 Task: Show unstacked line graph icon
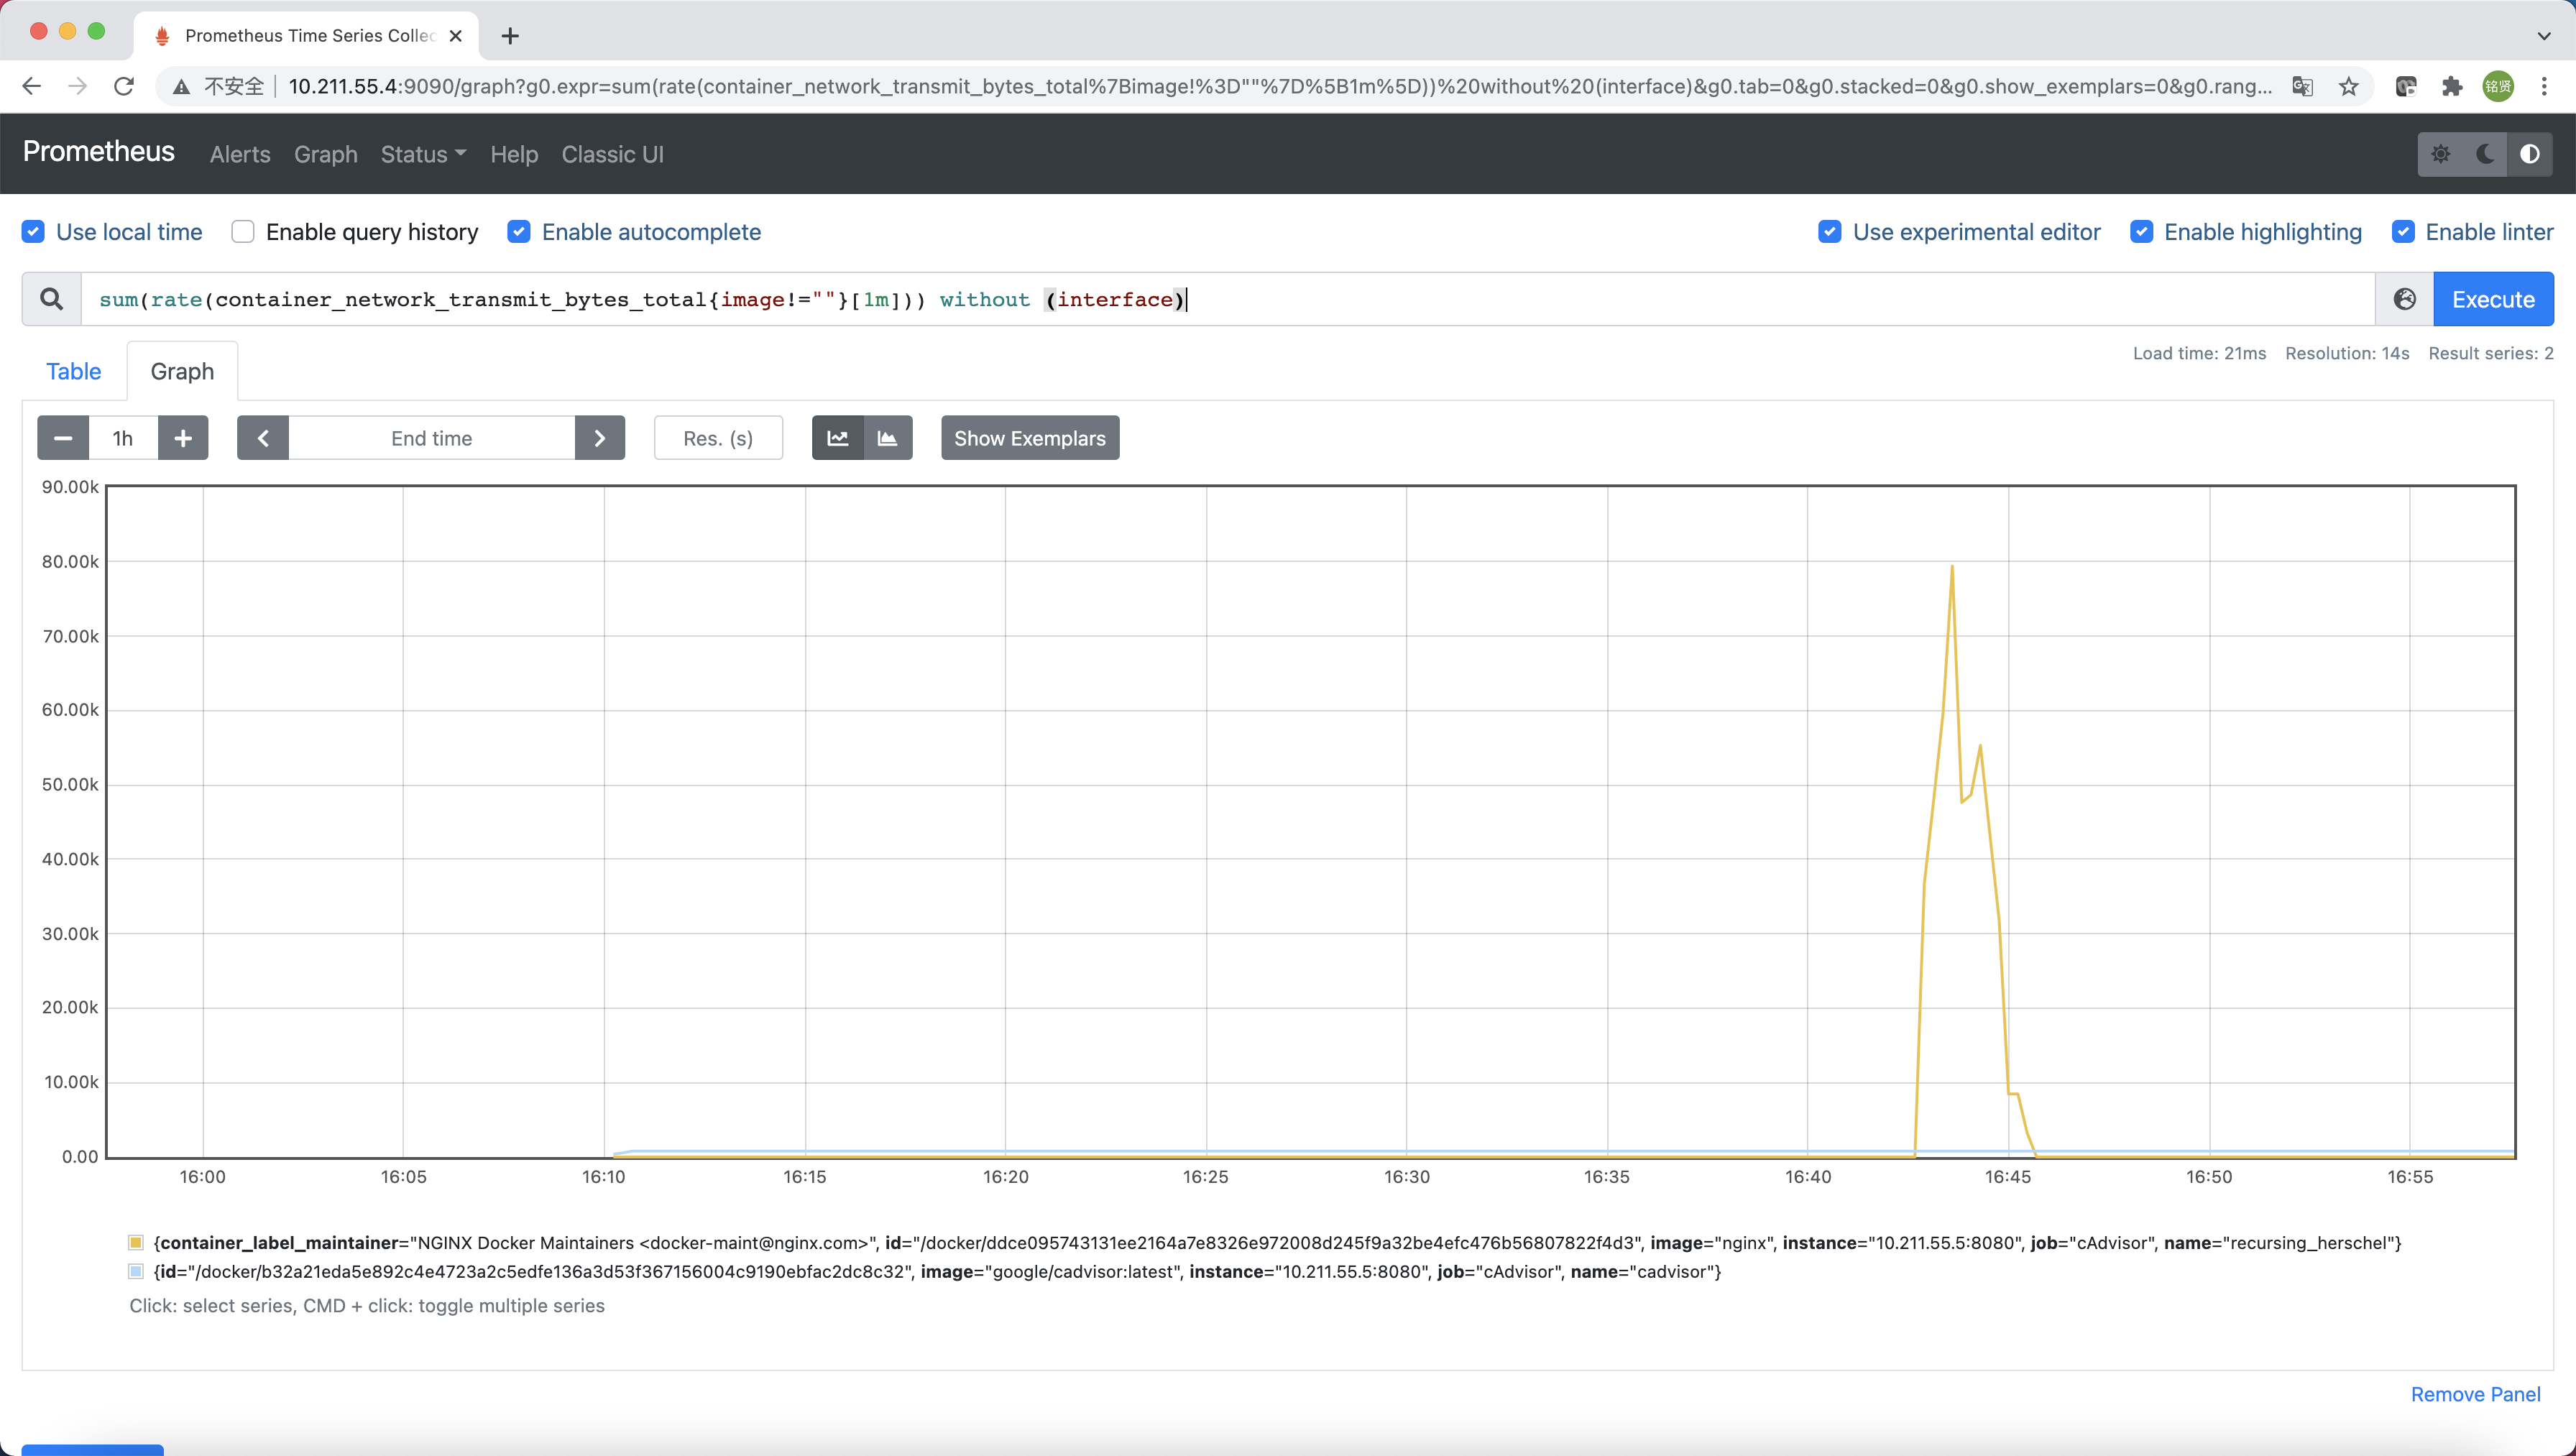coord(838,438)
